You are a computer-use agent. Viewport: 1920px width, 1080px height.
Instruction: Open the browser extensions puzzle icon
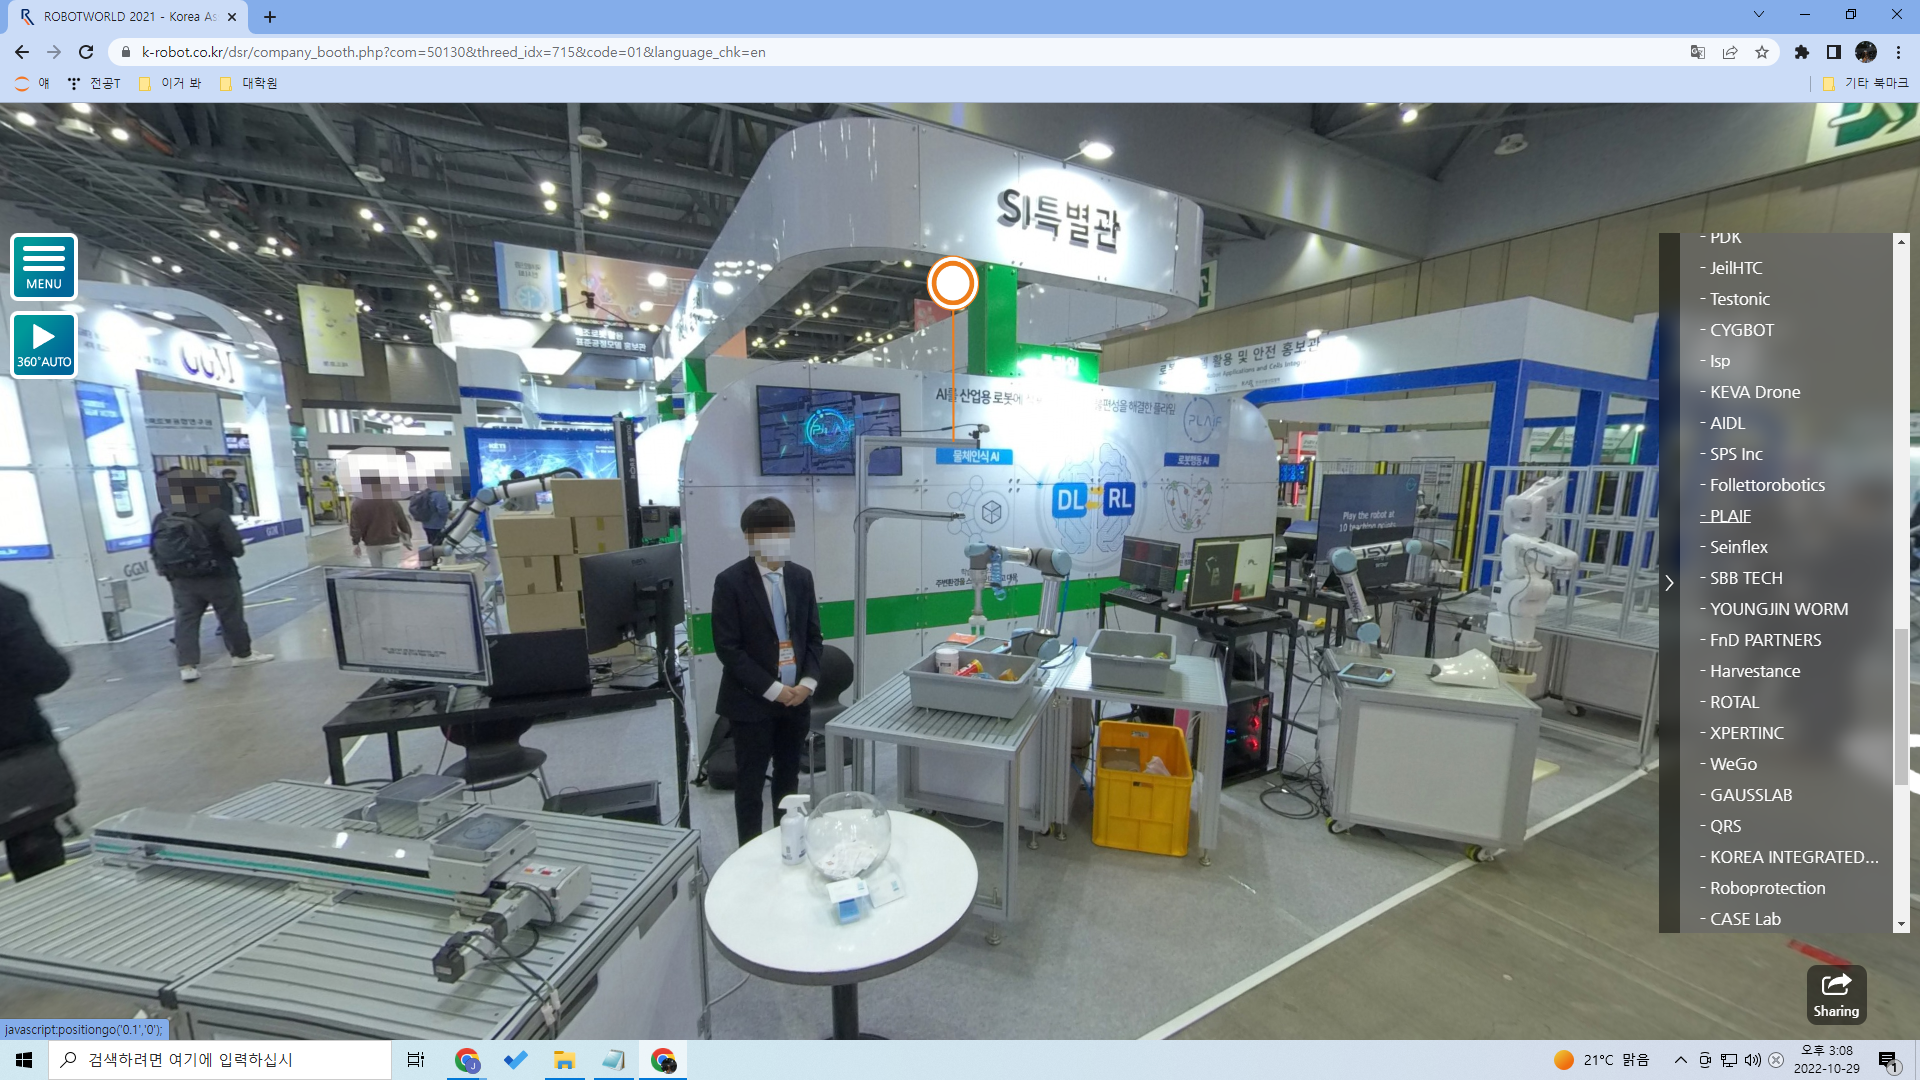1802,52
